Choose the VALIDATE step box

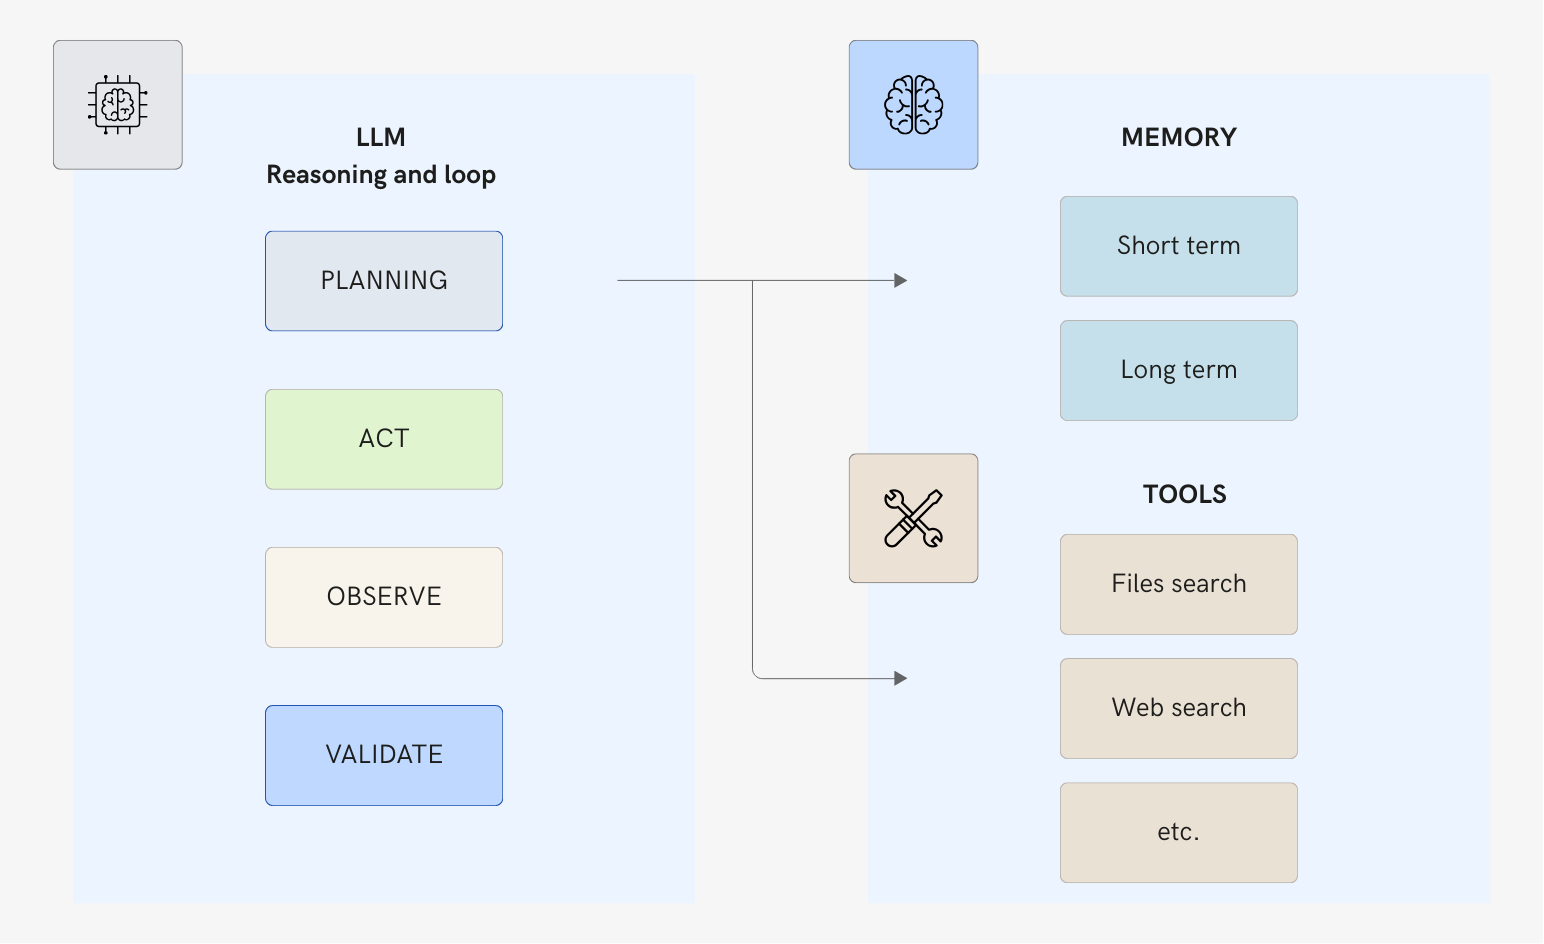click(384, 755)
